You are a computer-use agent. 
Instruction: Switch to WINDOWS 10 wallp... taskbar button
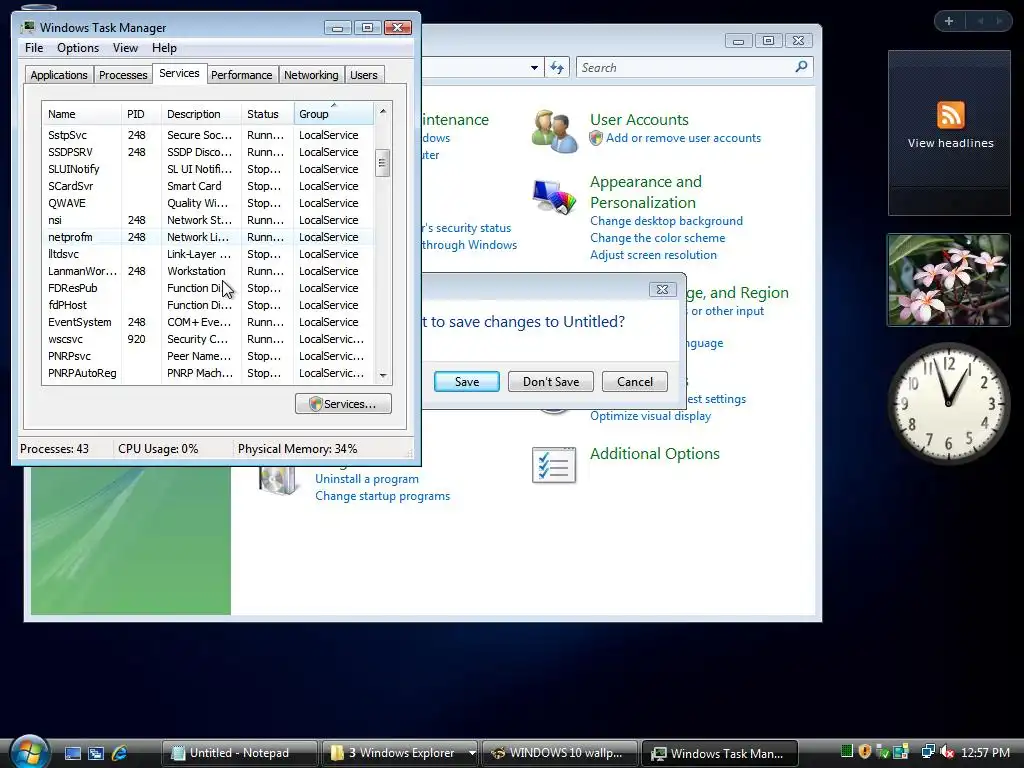tap(560, 753)
